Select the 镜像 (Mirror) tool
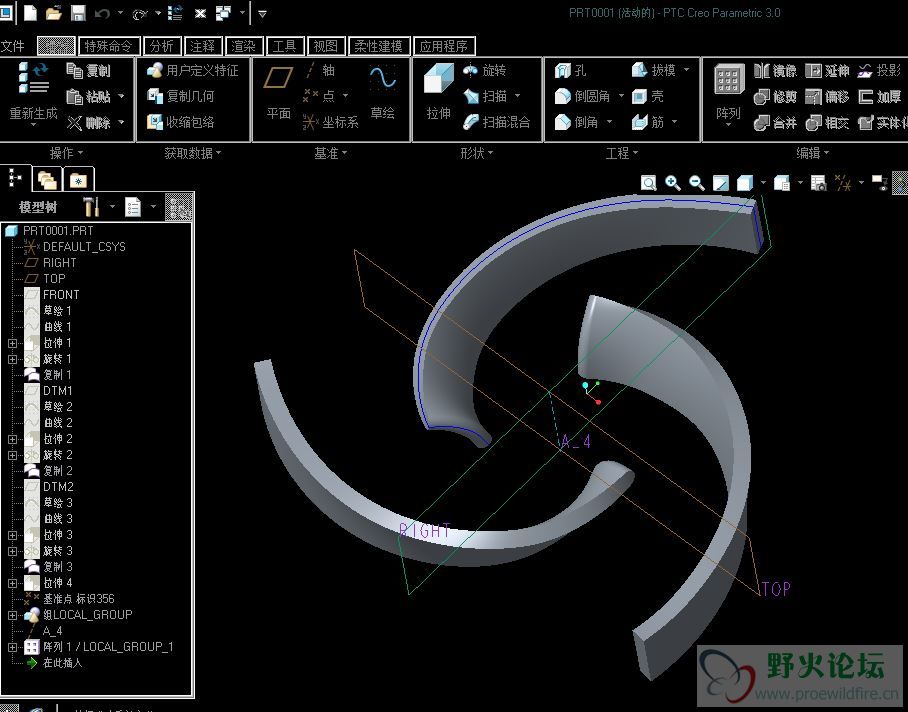The image size is (908, 712). pyautogui.click(x=775, y=71)
